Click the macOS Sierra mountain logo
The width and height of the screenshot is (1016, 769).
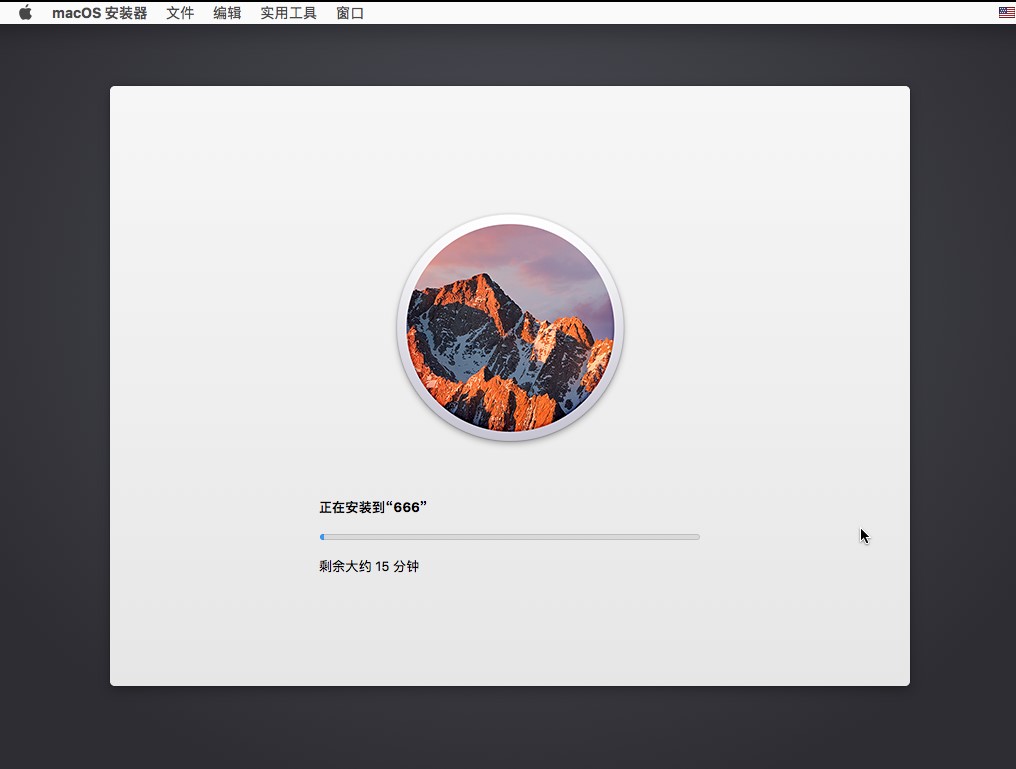[510, 328]
